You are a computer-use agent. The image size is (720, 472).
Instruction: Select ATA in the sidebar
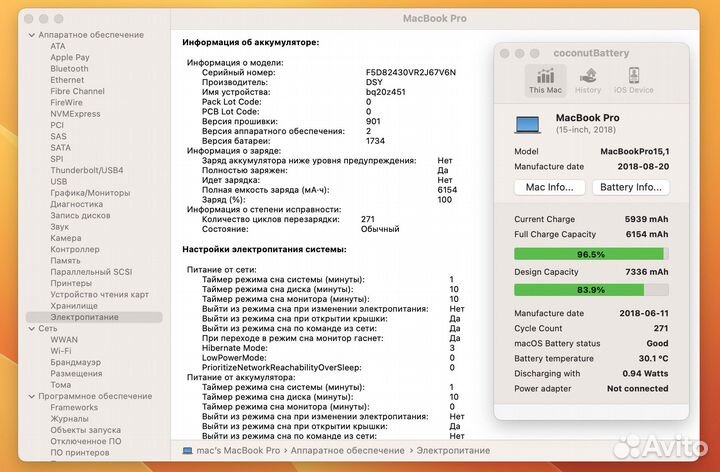(x=58, y=46)
